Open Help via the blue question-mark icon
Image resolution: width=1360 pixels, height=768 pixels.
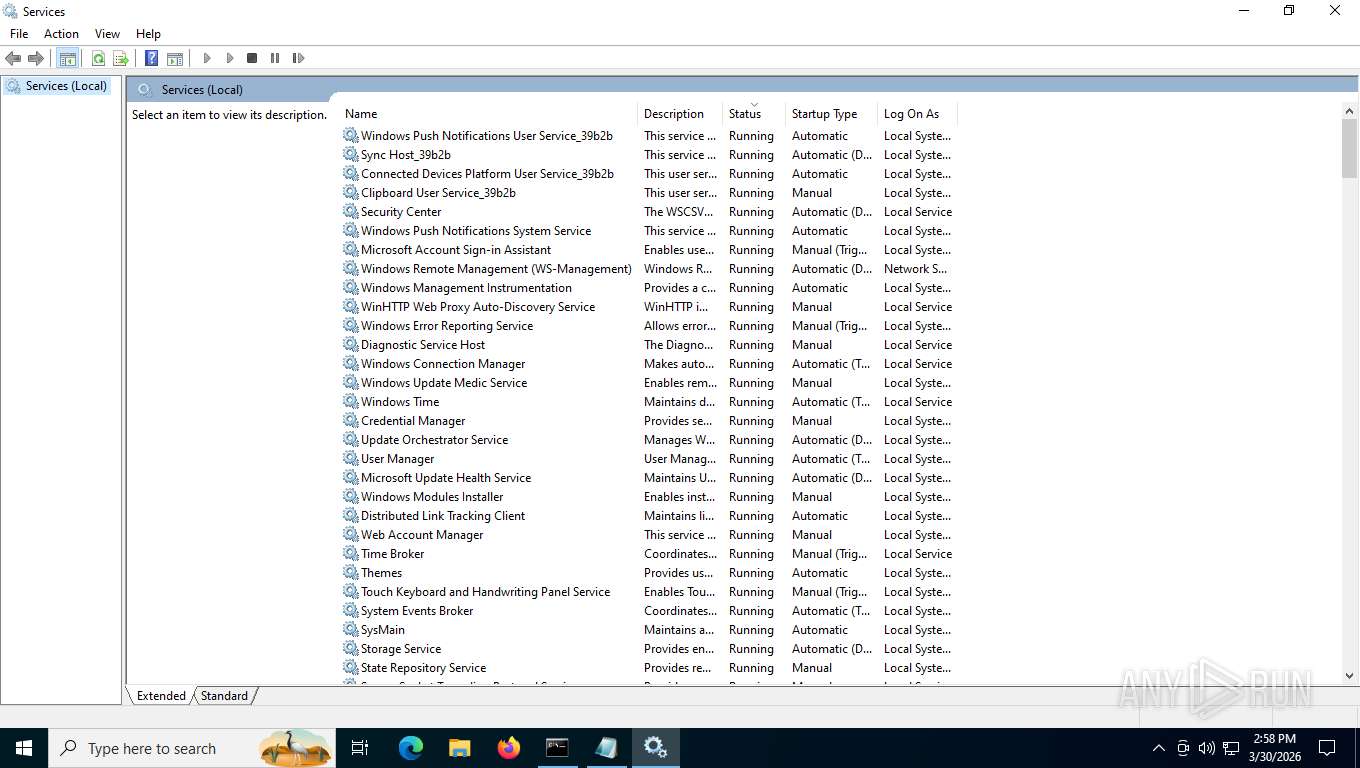pos(152,58)
